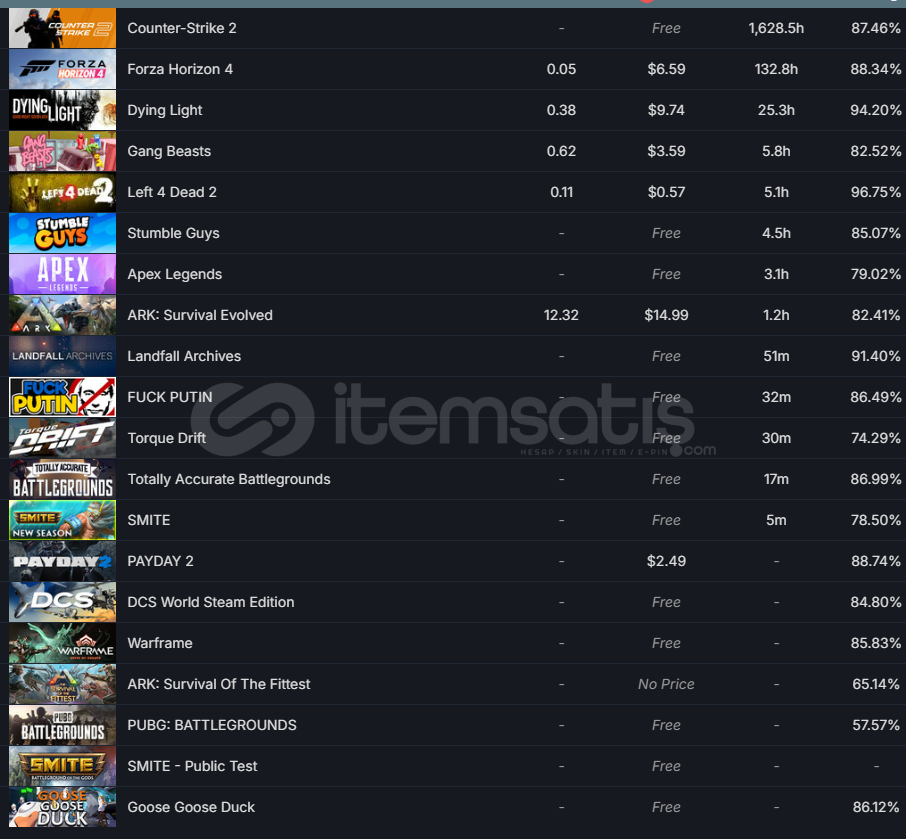Click the 84.80% rating of DCS World
906x839 pixels.
875,603
